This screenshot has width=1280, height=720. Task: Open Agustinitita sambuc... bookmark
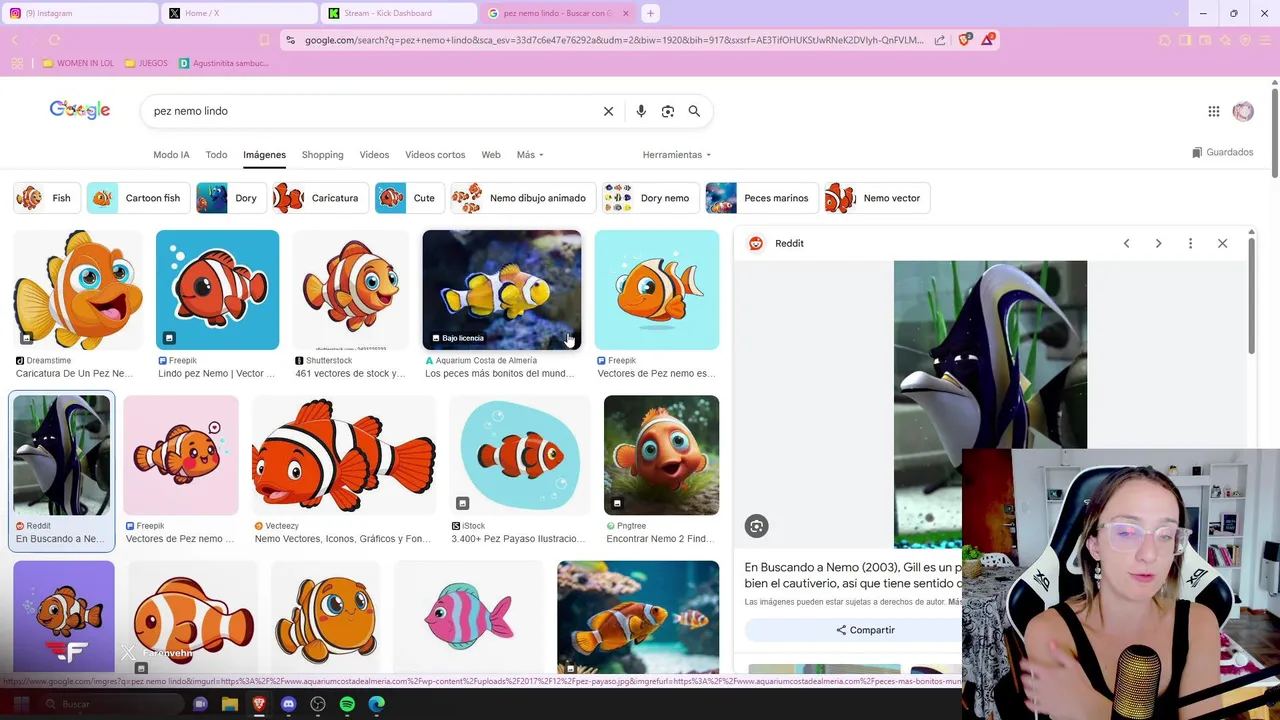(x=224, y=63)
